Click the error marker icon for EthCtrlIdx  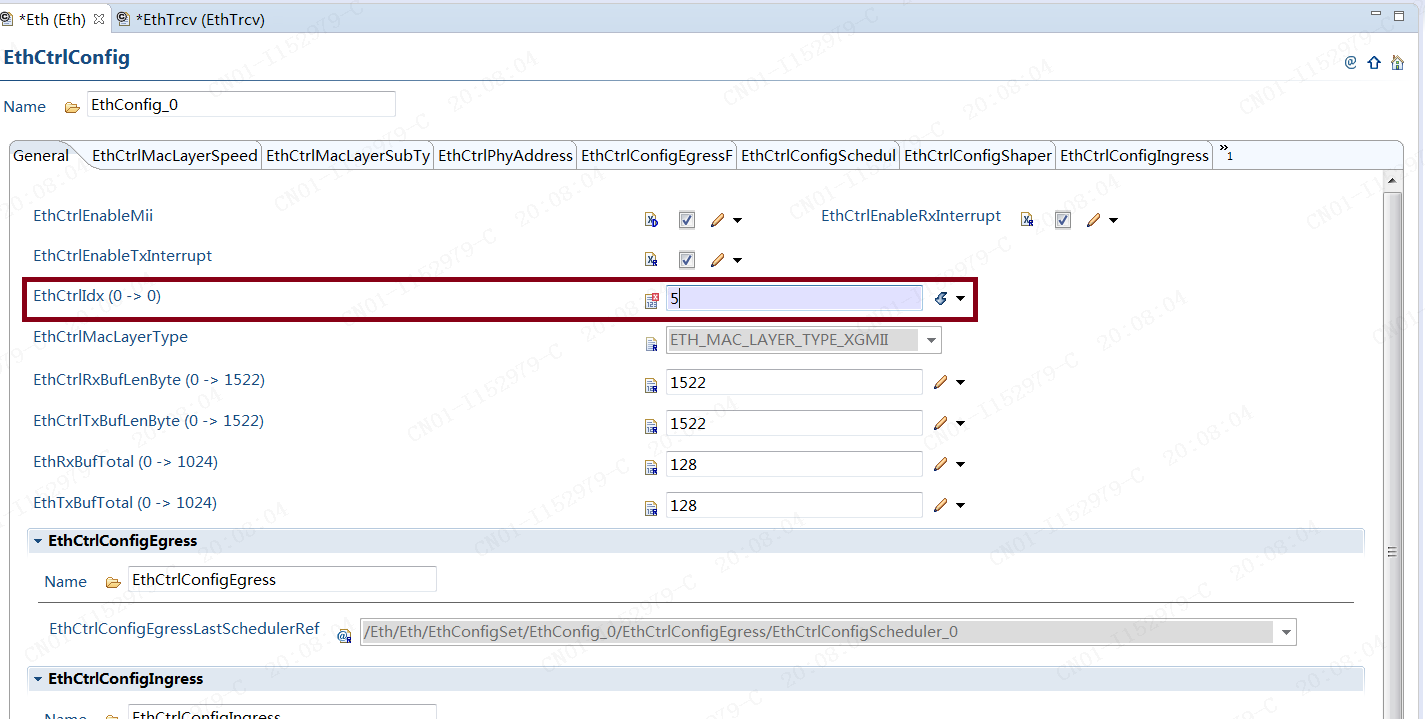click(x=651, y=300)
